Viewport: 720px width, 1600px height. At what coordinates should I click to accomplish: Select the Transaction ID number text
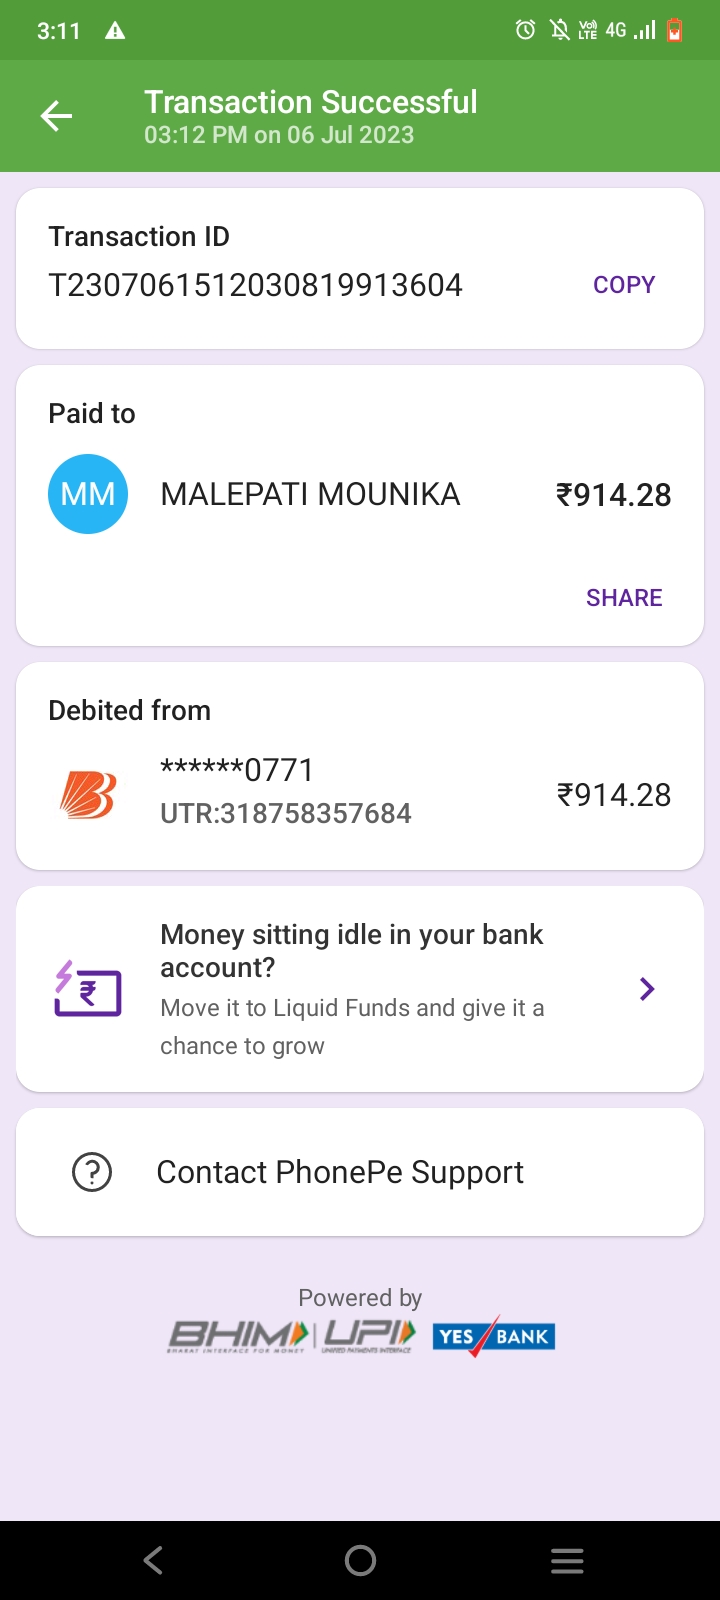pyautogui.click(x=256, y=286)
